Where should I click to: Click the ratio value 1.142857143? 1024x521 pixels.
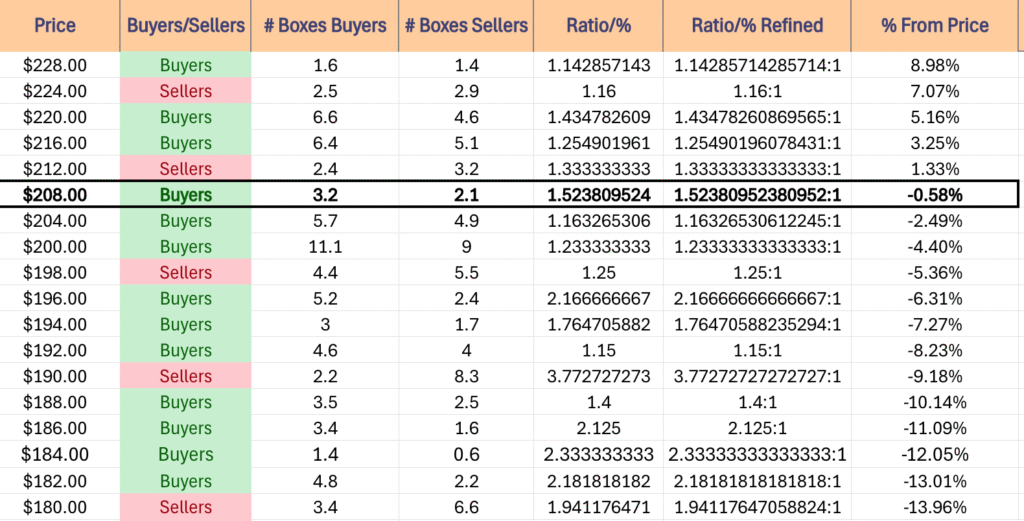(x=599, y=65)
